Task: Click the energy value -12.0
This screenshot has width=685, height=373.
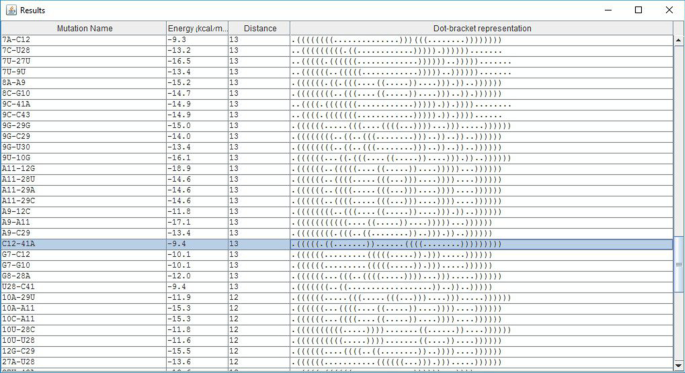Action: pyautogui.click(x=179, y=276)
